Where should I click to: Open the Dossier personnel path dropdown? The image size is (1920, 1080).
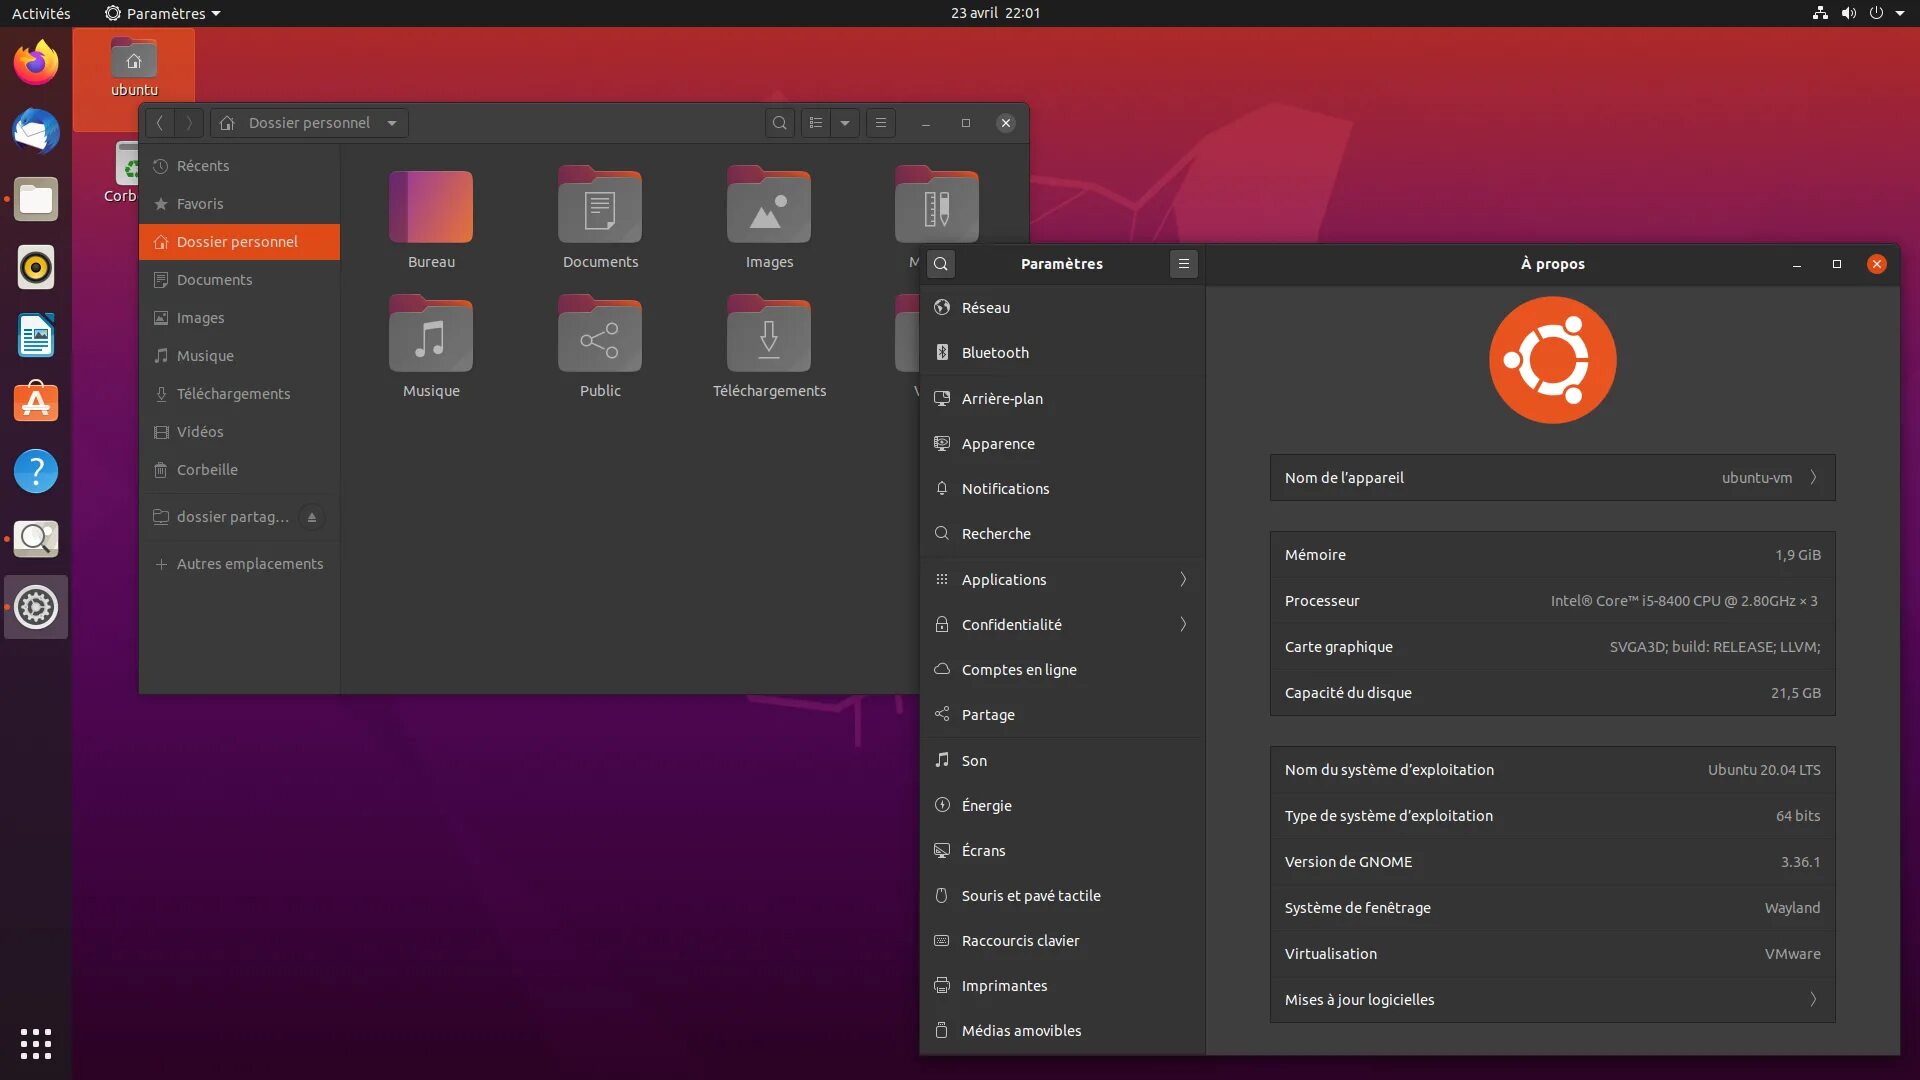tap(392, 123)
